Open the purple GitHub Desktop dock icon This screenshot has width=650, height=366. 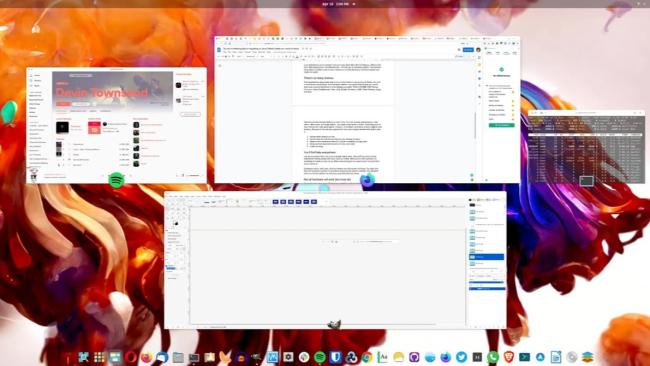pos(414,357)
